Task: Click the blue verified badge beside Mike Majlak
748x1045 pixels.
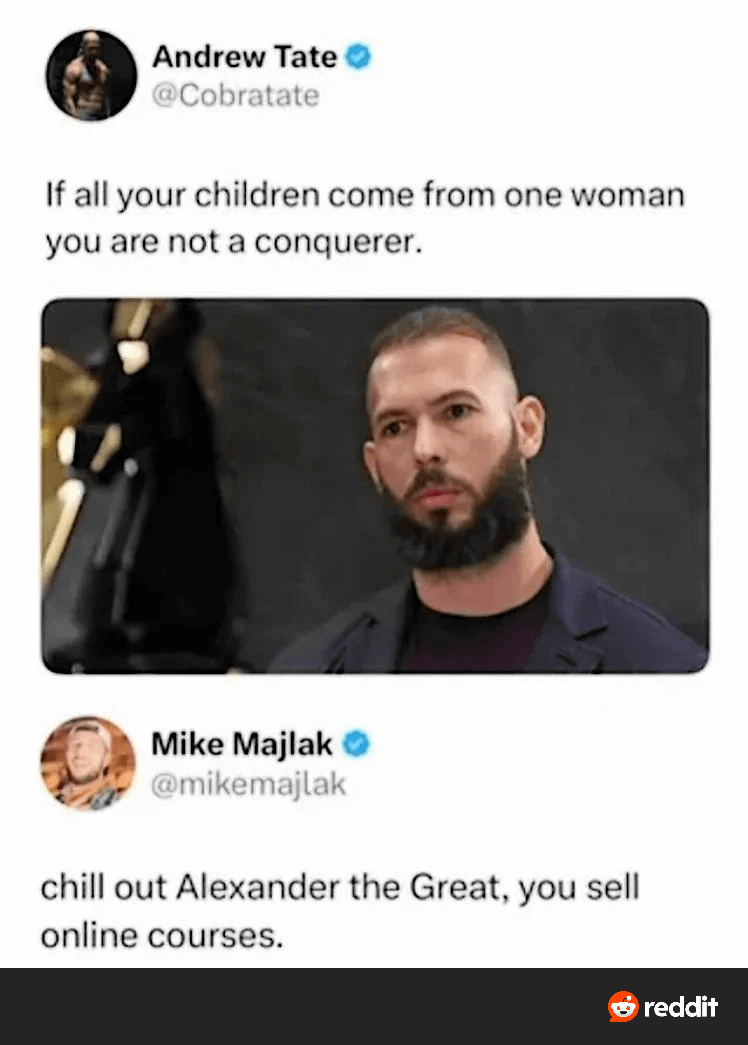Action: pyautogui.click(x=356, y=744)
